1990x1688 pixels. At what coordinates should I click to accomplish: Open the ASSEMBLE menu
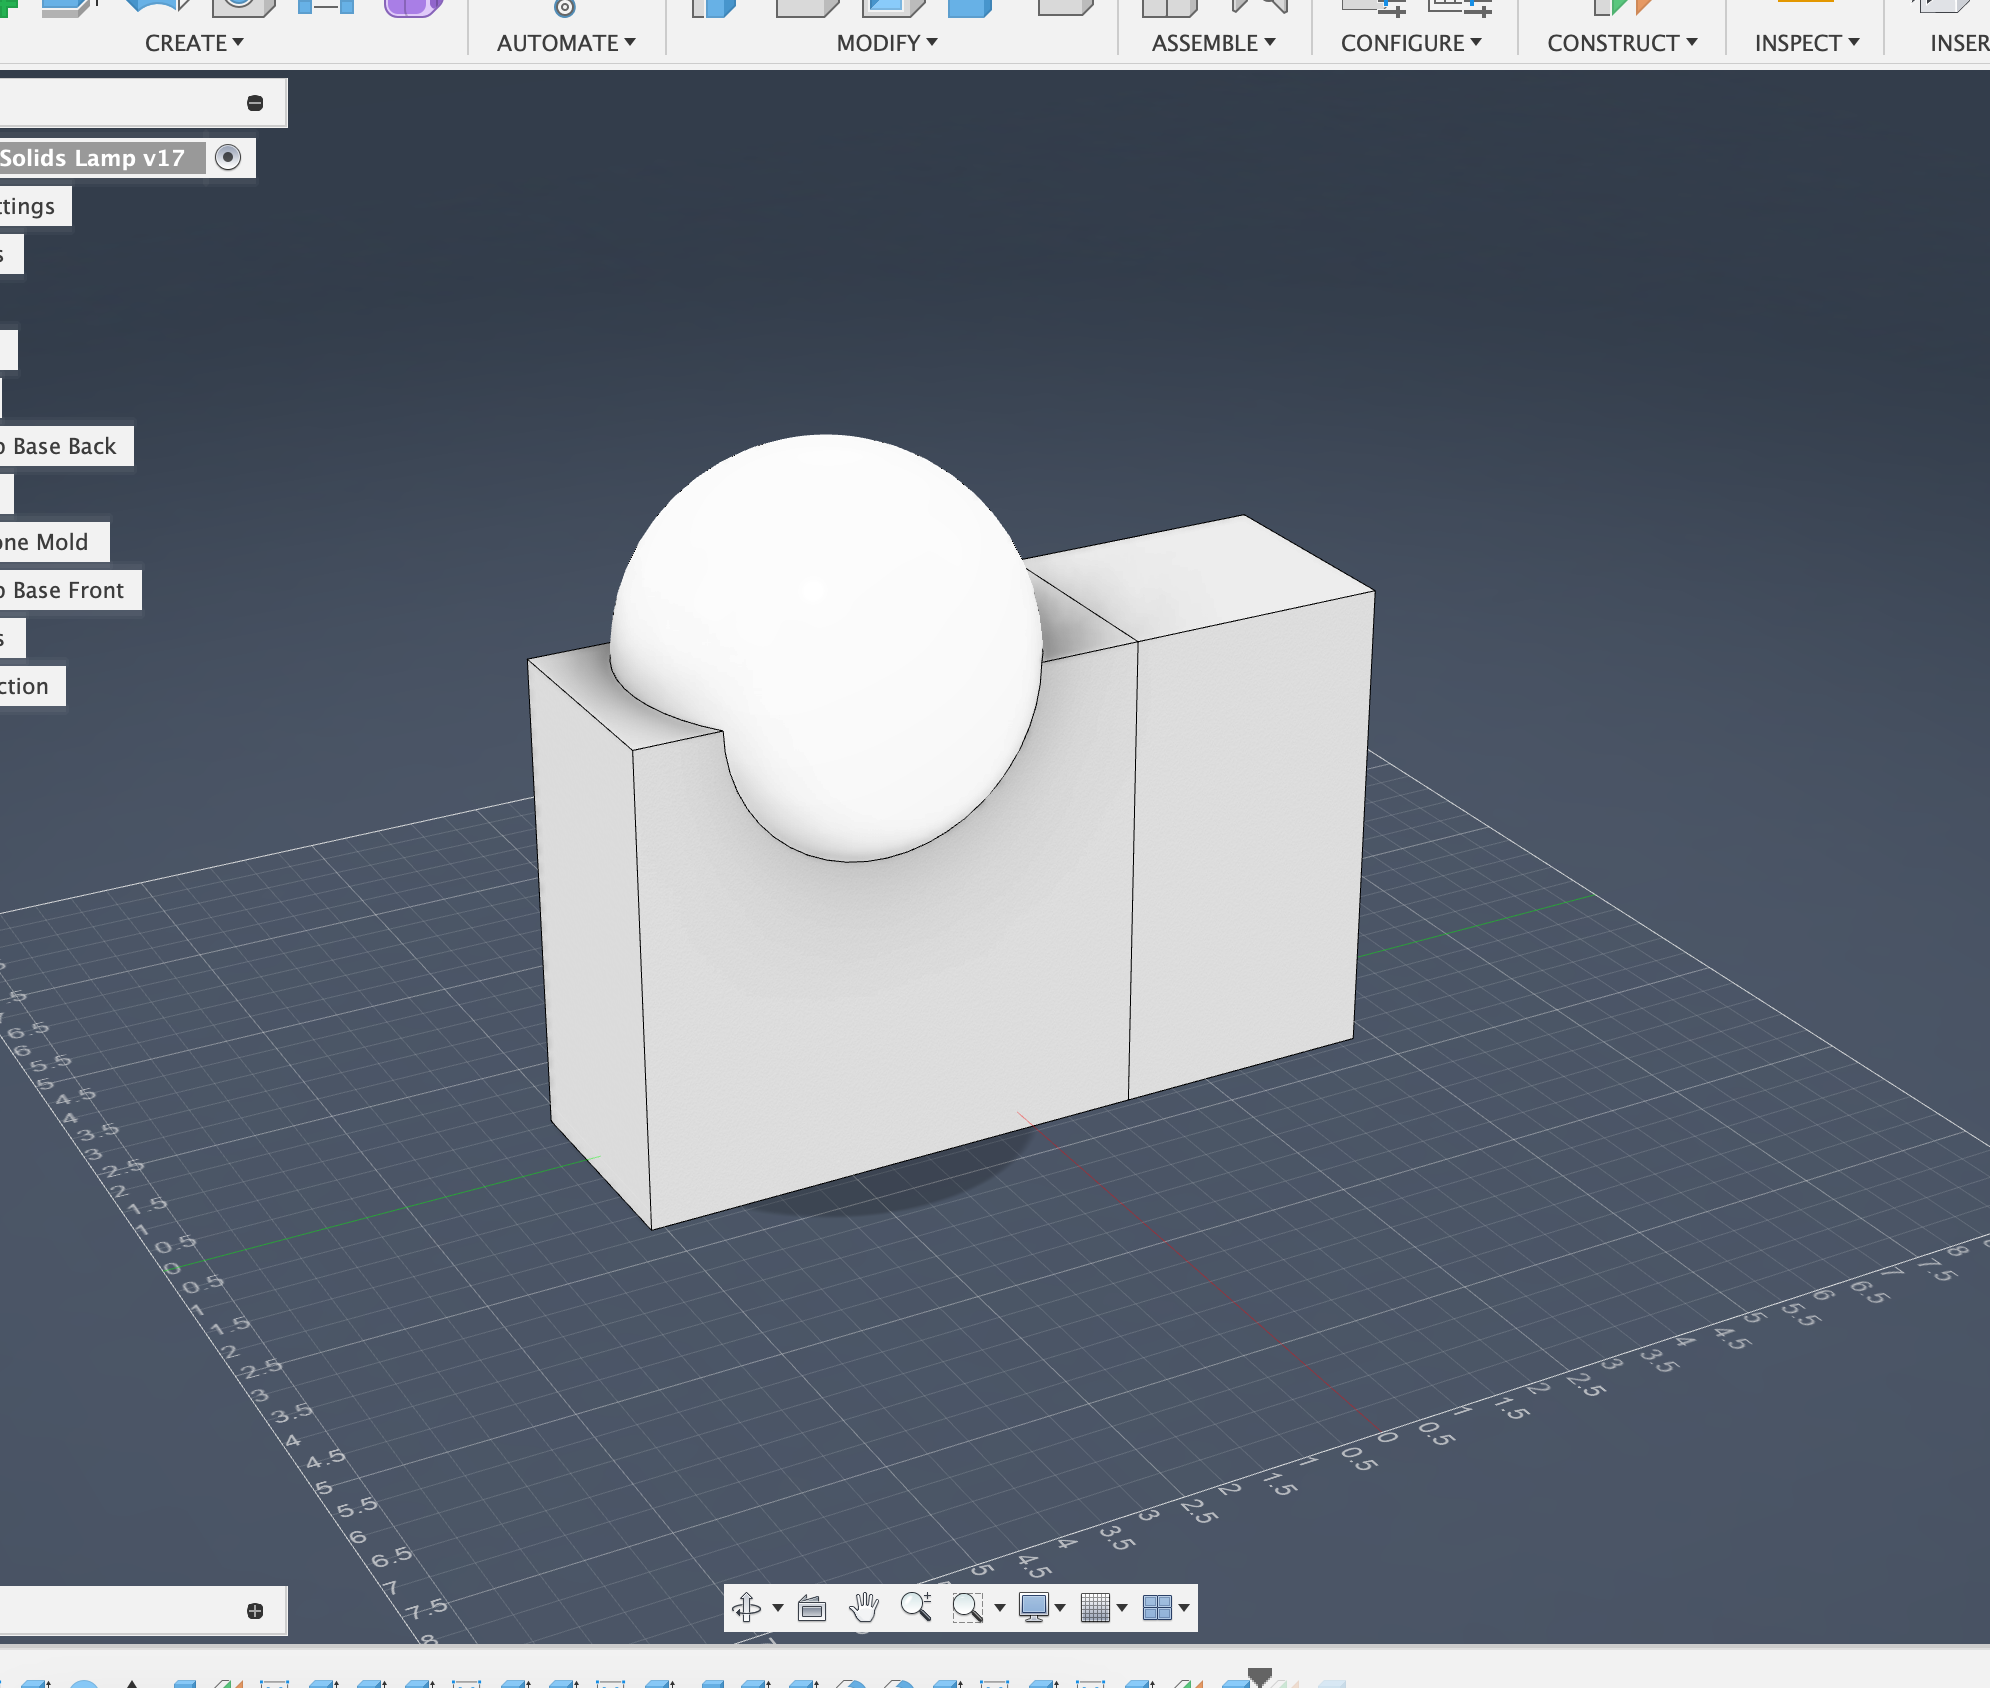(x=1212, y=43)
